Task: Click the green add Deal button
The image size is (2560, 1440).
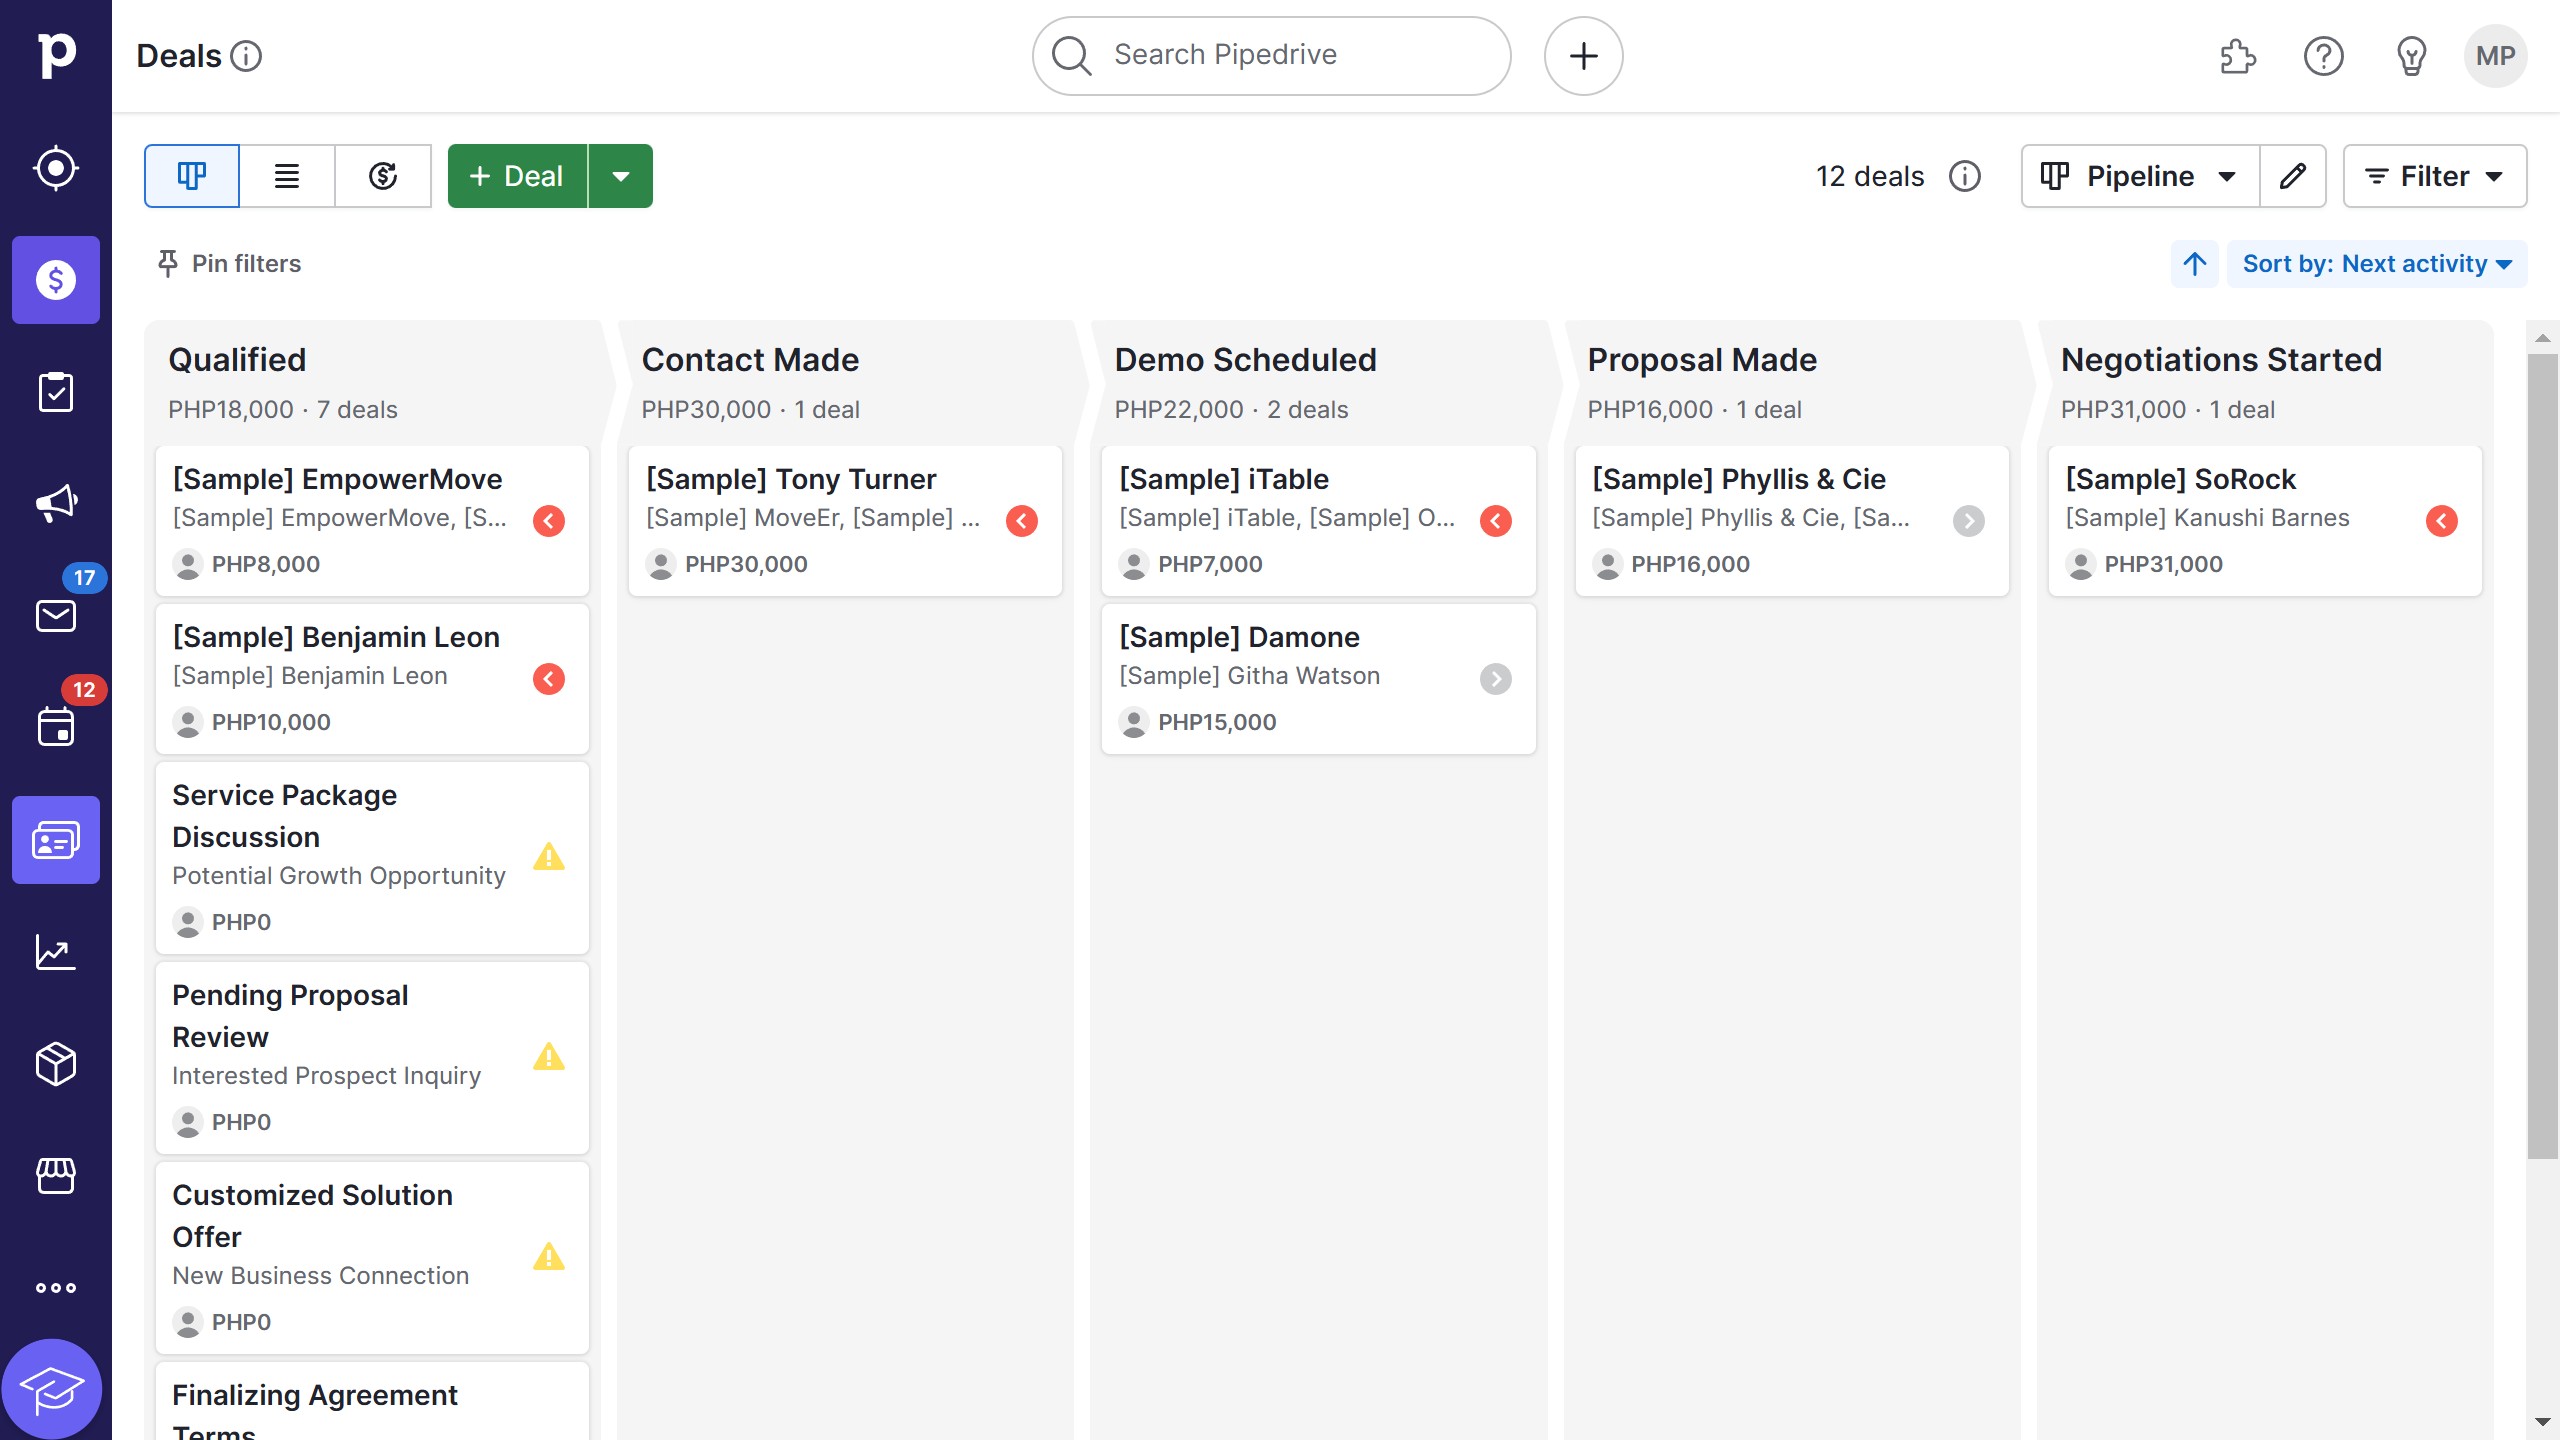Action: (x=517, y=176)
